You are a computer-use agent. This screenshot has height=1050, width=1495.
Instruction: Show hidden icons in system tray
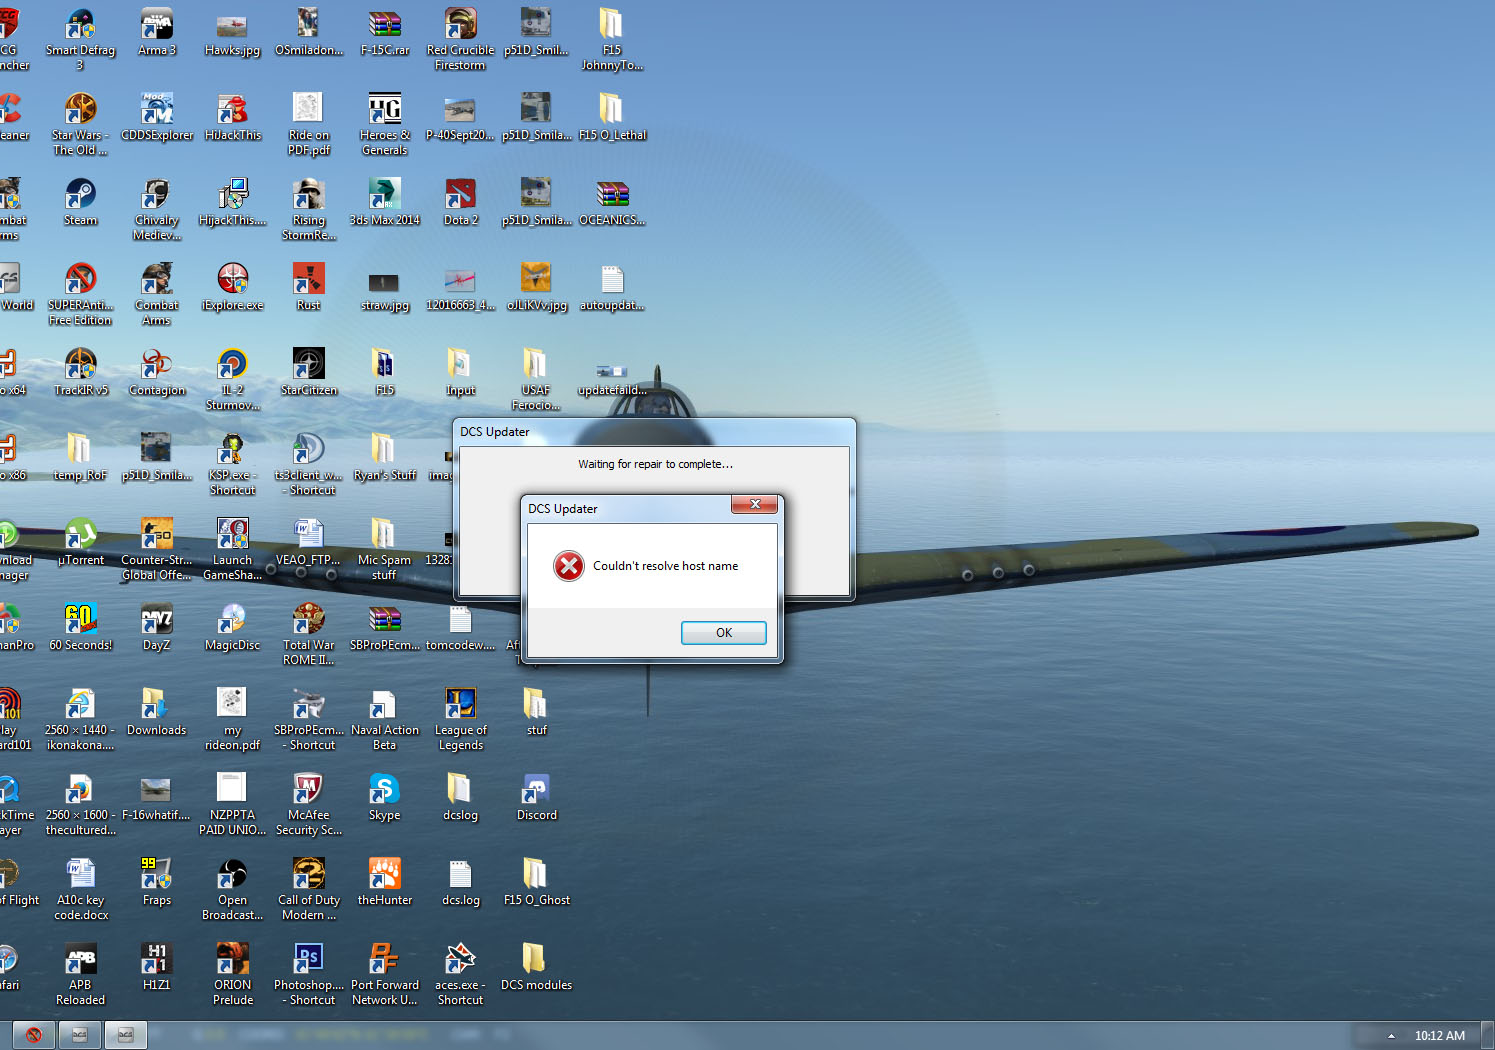coord(1390,1036)
